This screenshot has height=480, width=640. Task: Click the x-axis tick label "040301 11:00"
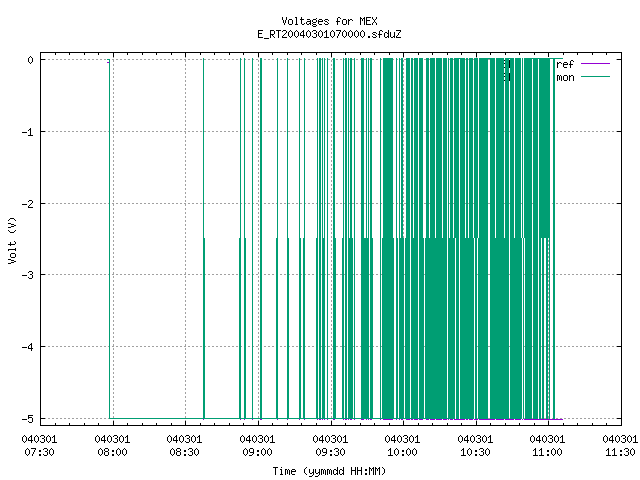pos(547,445)
